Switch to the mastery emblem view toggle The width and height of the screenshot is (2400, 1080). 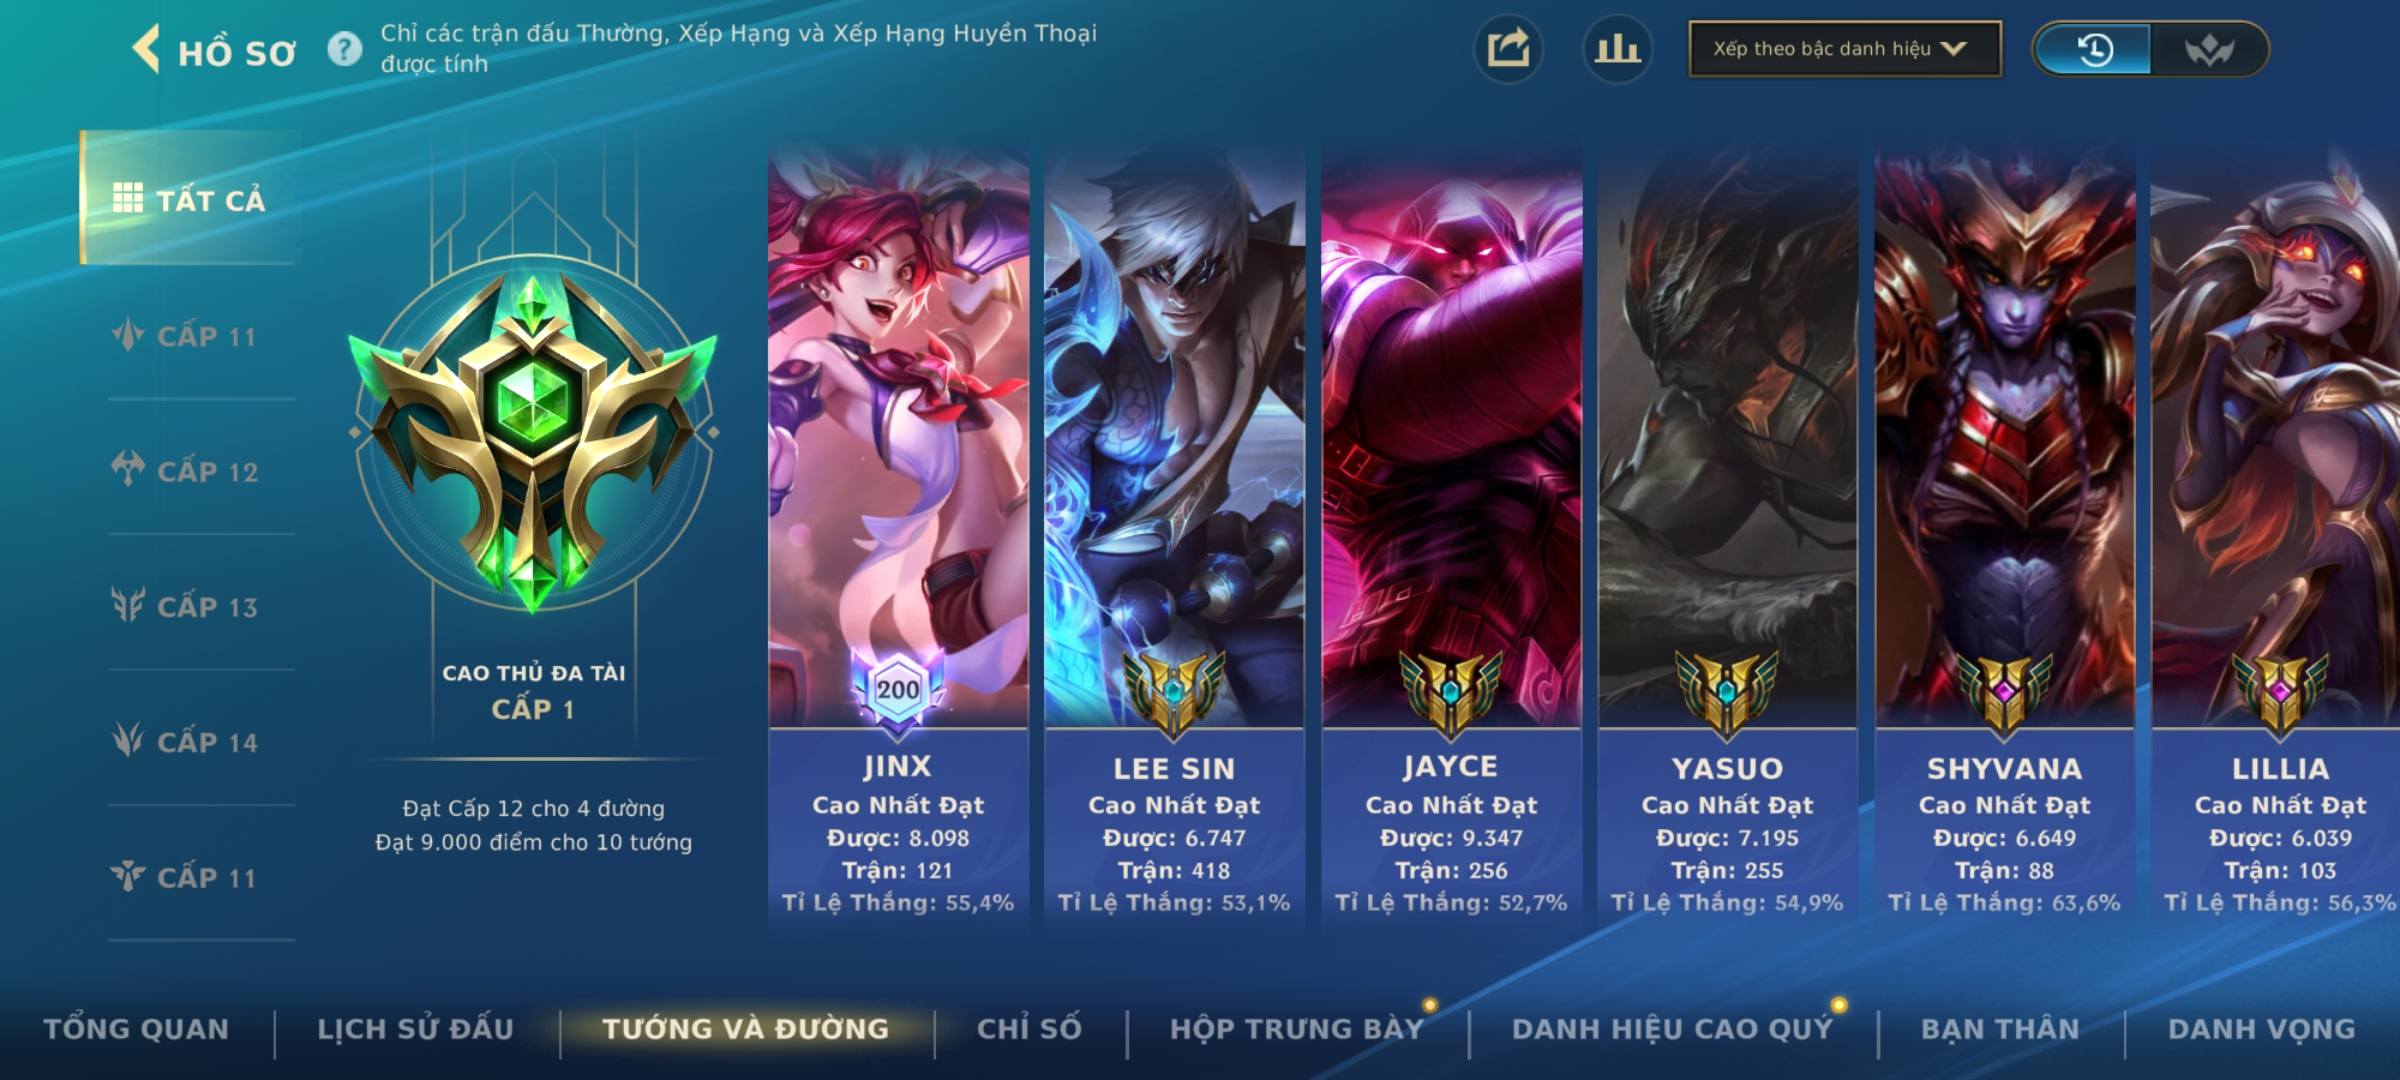tap(2208, 49)
